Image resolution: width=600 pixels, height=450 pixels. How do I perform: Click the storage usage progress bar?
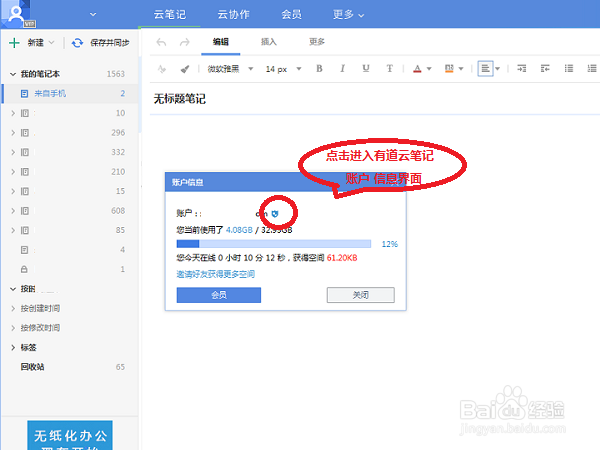point(274,244)
